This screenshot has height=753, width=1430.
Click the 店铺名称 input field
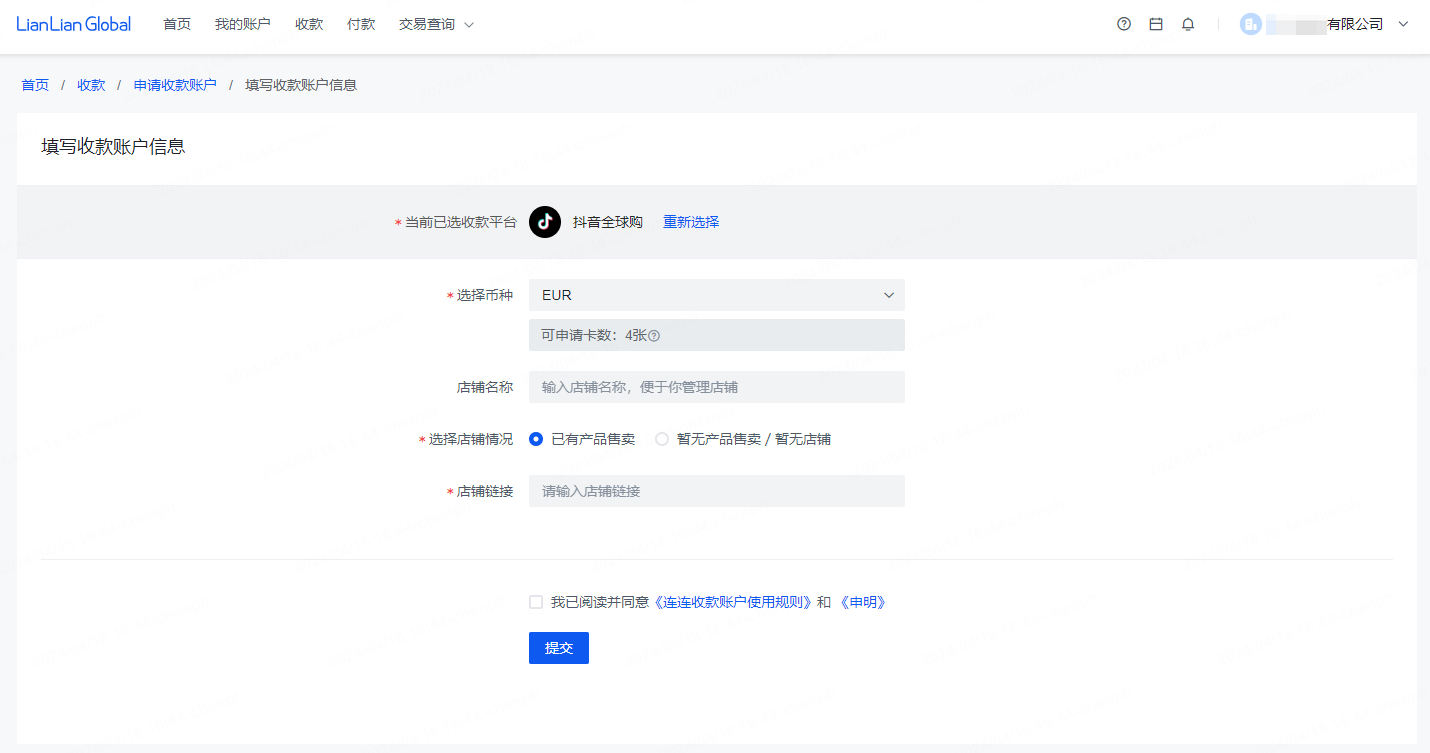coord(717,387)
